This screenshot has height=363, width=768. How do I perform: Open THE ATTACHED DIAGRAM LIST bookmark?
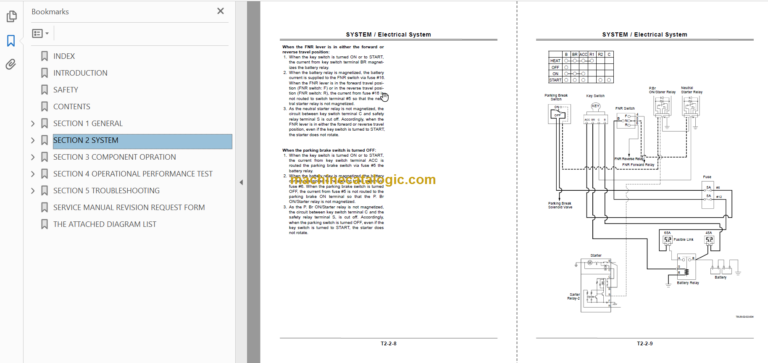(105, 224)
